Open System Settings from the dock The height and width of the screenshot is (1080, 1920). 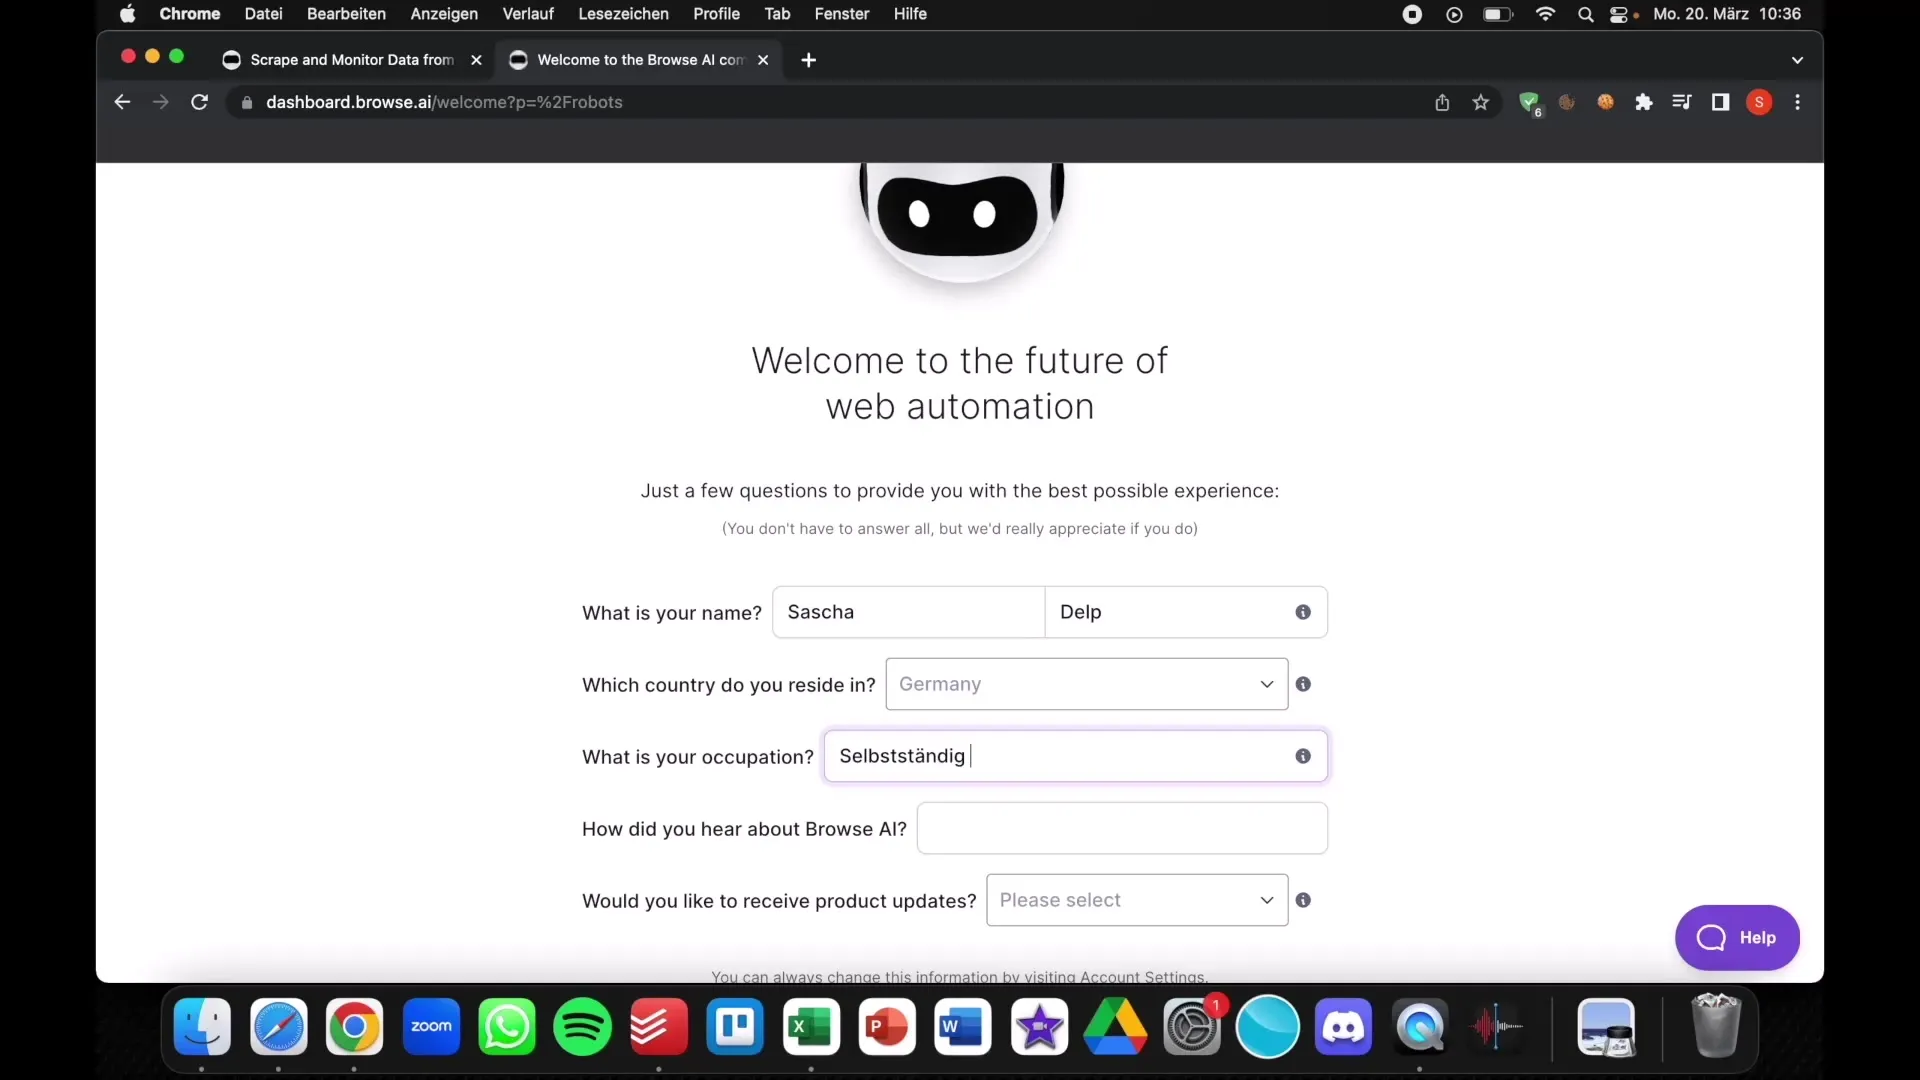coord(1191,1027)
